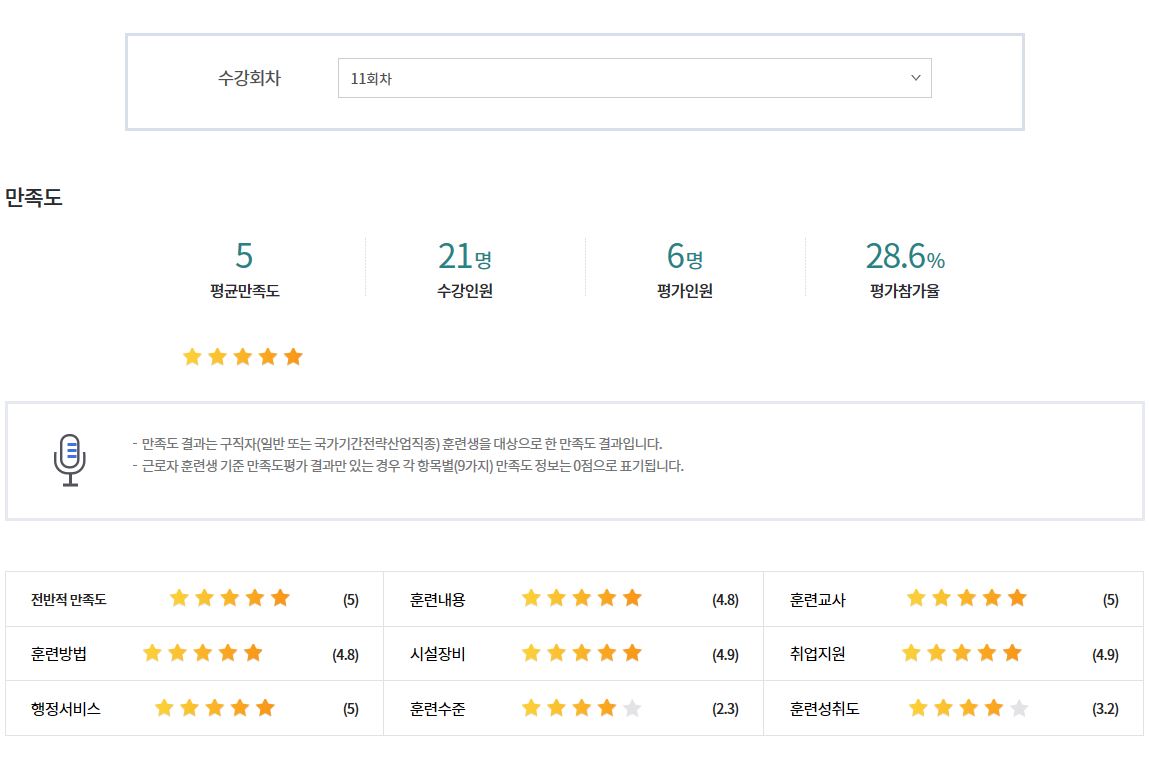Click the 행정서비스 star rating
This screenshot has width=1149, height=760.
pos(215,708)
